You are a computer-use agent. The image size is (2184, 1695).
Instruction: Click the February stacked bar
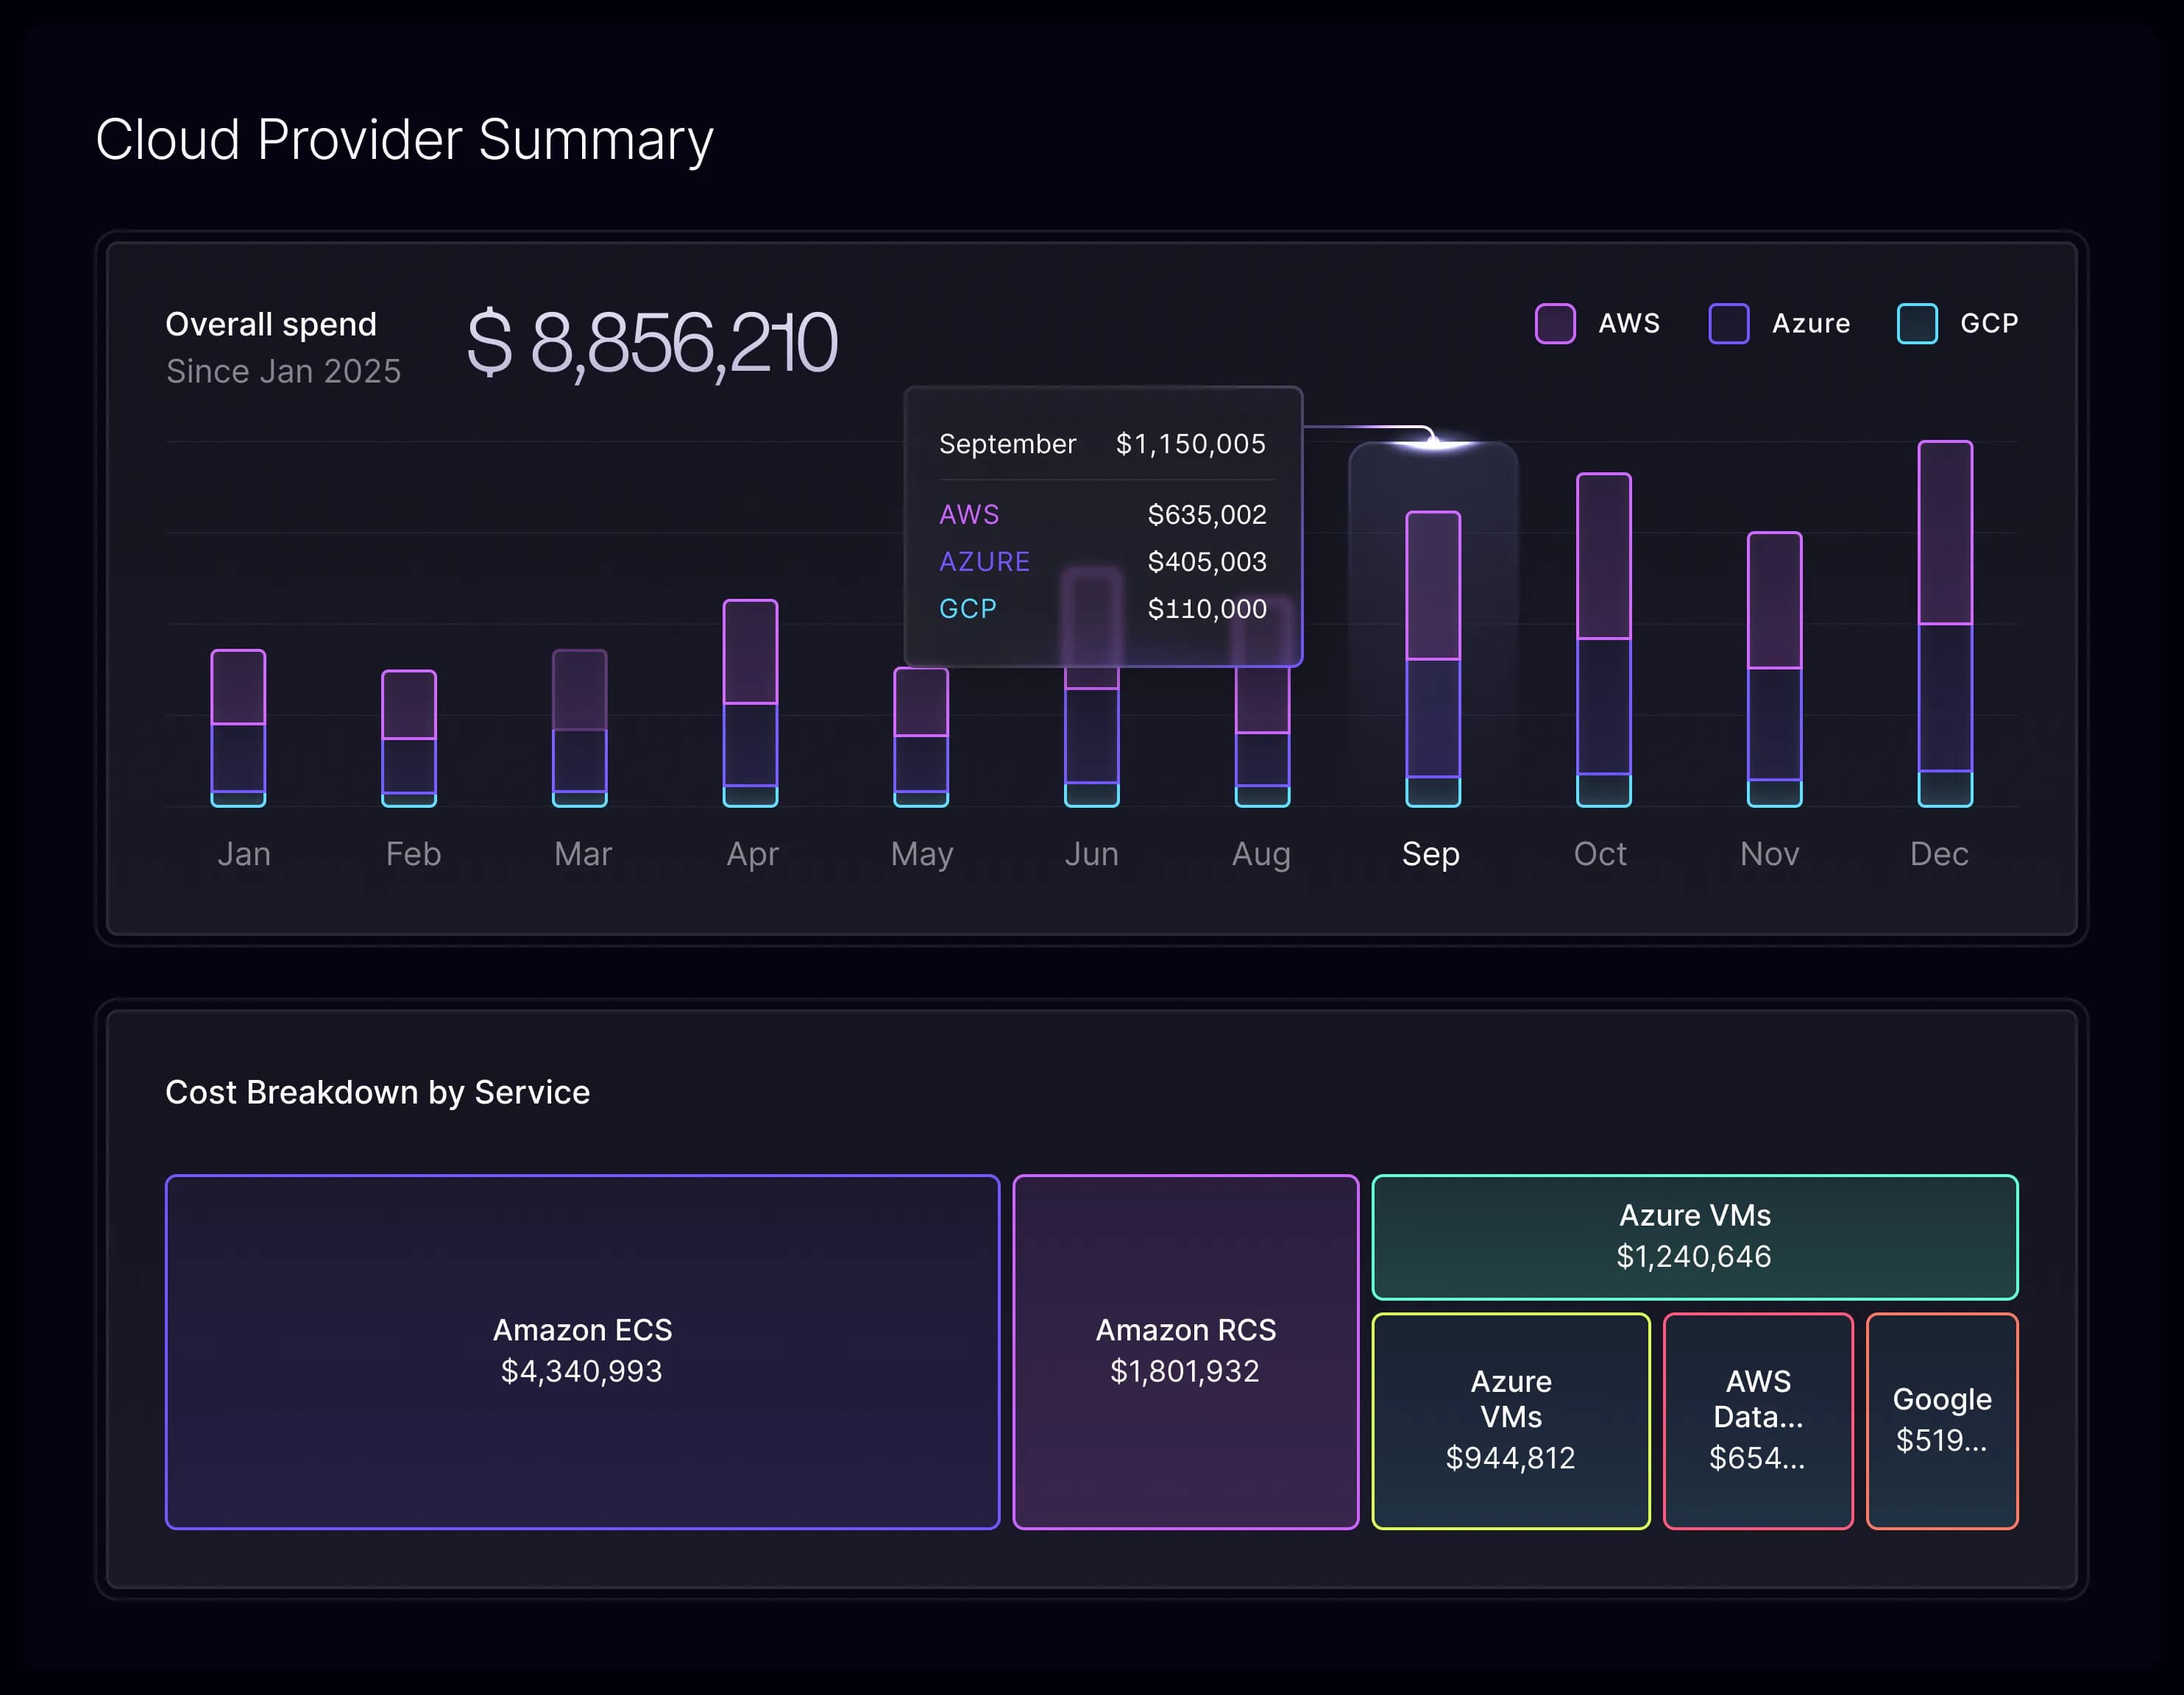pos(409,738)
